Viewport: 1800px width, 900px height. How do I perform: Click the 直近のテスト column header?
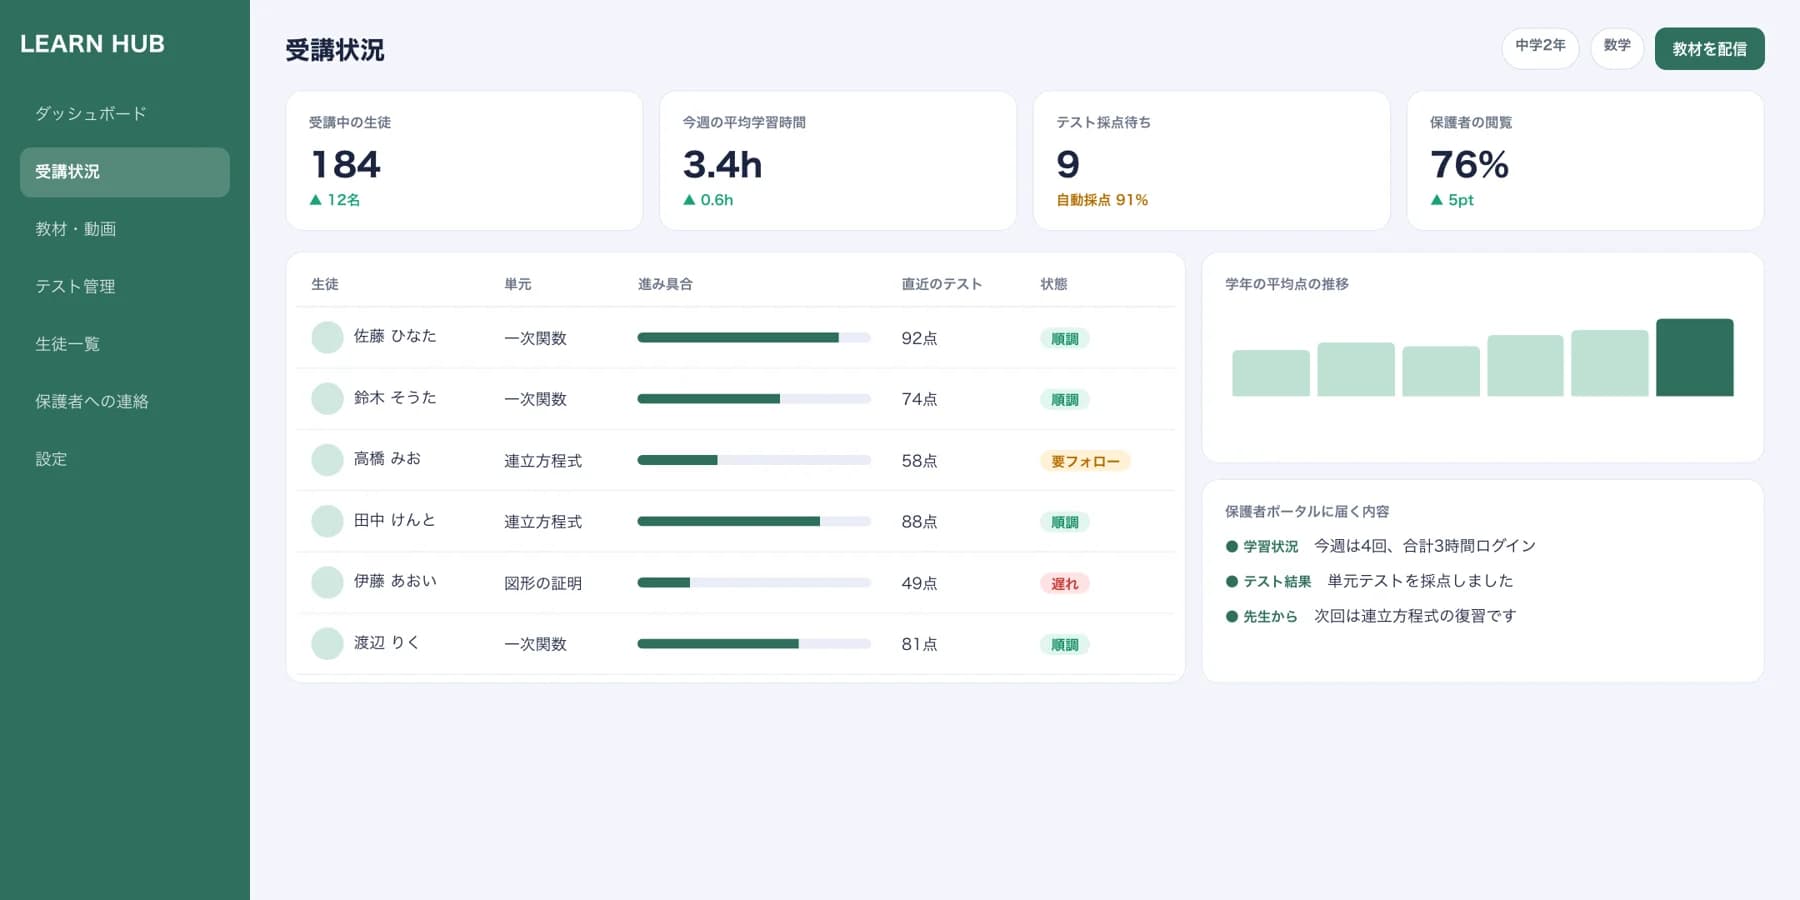[x=941, y=284]
